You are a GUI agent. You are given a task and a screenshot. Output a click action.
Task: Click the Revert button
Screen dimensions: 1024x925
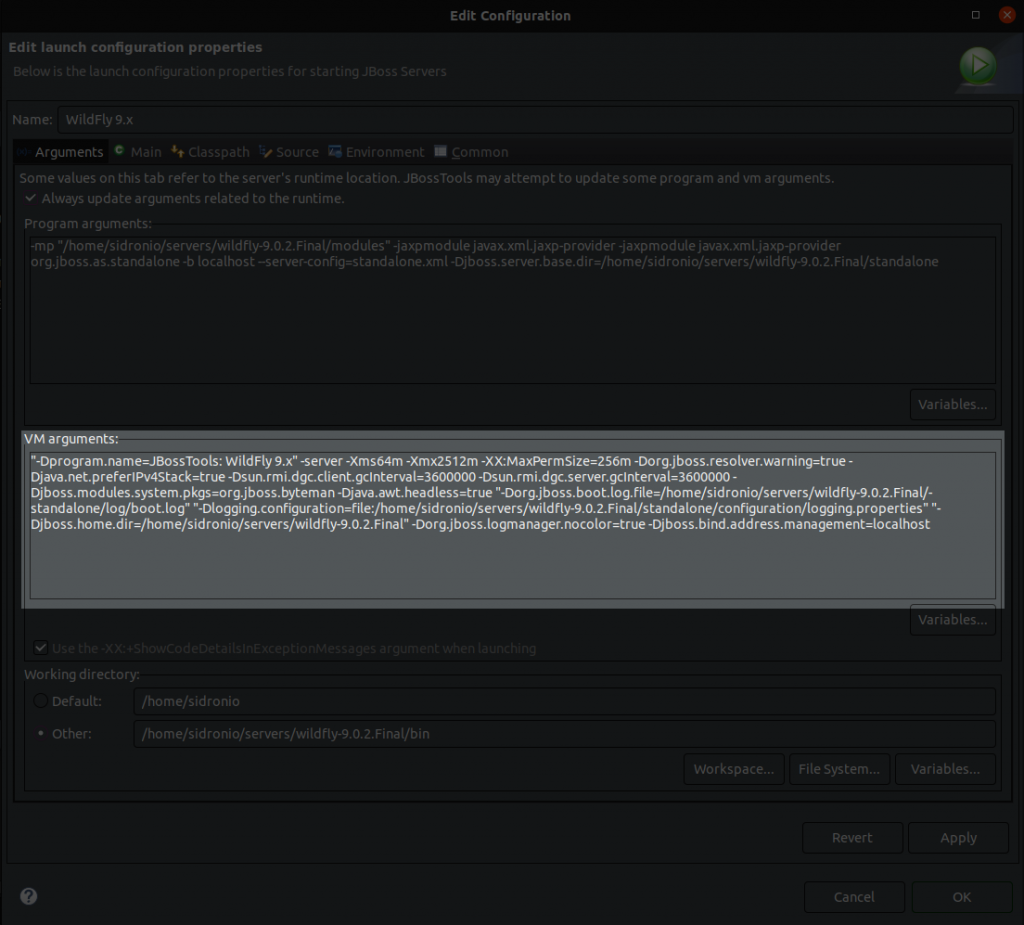[x=852, y=837]
